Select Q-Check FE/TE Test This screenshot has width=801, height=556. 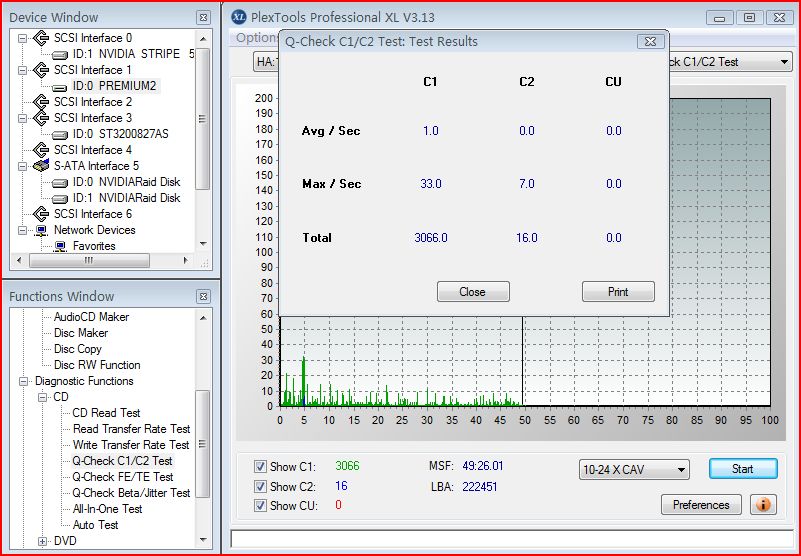123,477
